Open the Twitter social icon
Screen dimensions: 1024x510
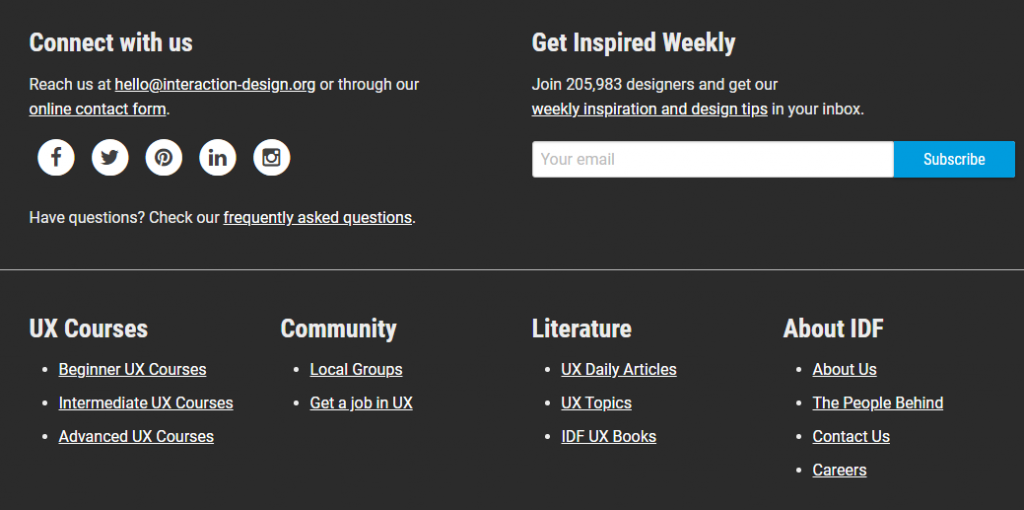[110, 157]
